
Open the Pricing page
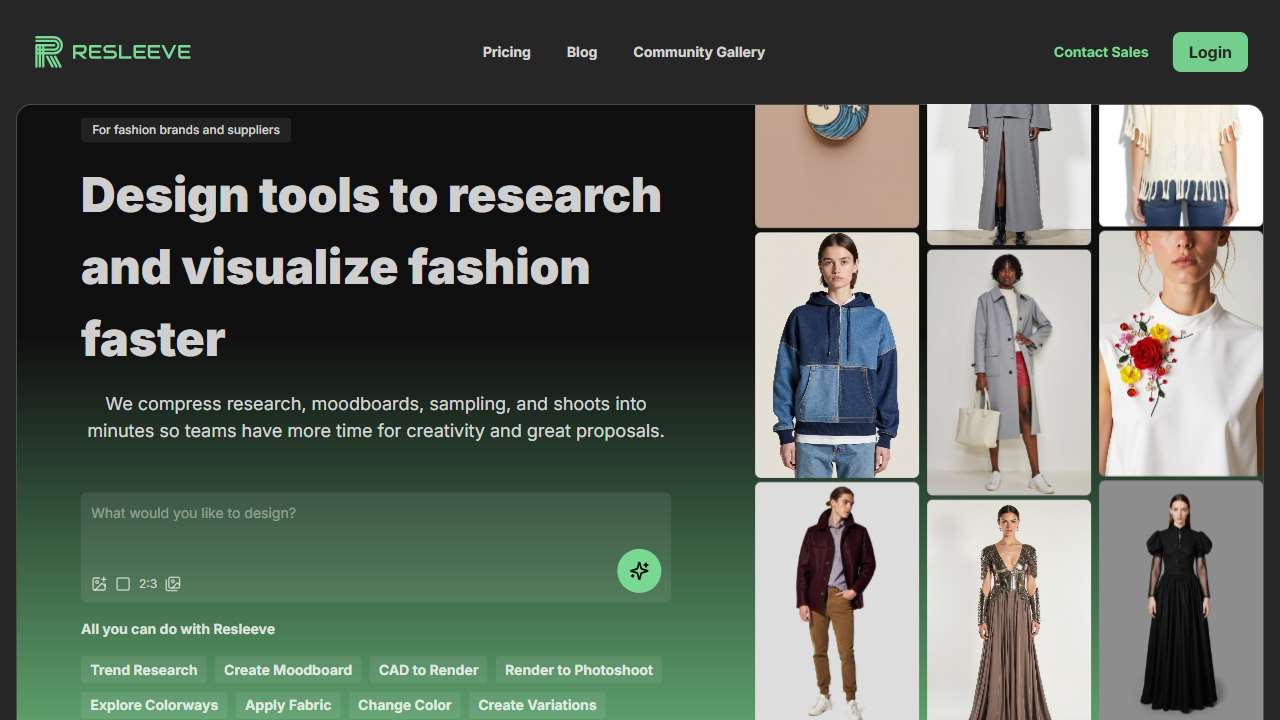click(x=506, y=52)
